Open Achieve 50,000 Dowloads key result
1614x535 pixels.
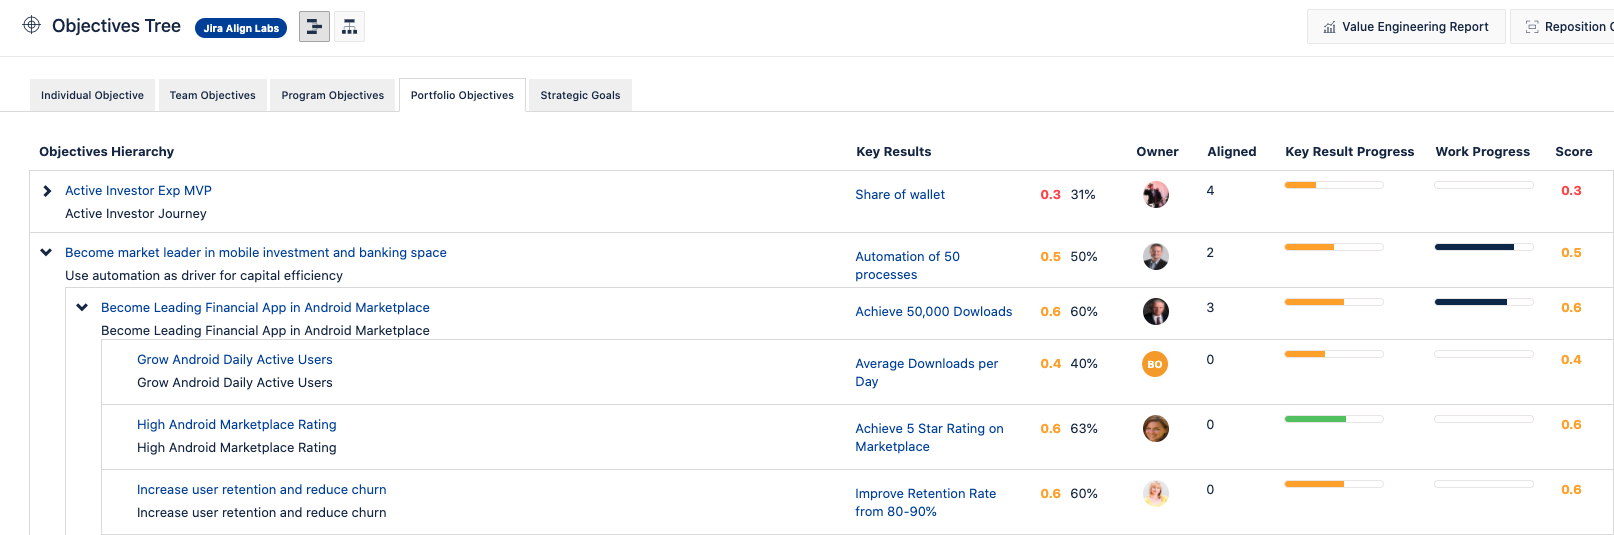click(x=933, y=311)
